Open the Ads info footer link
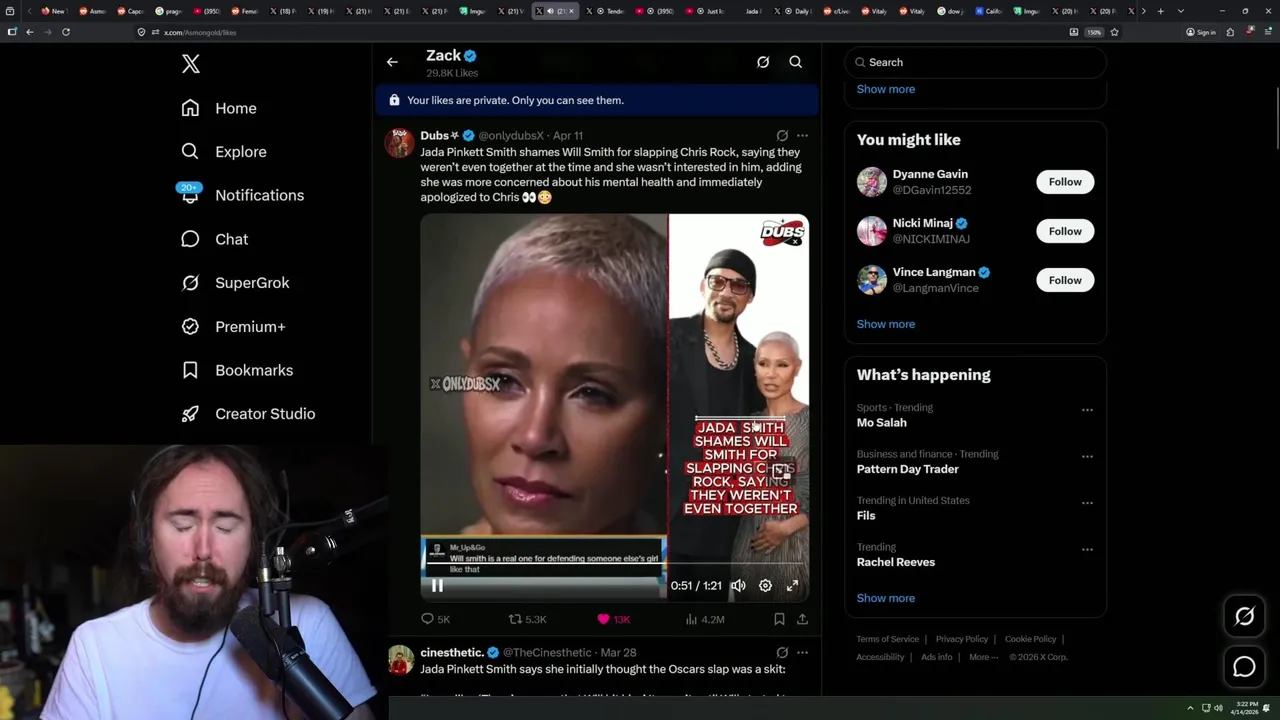 (x=936, y=657)
